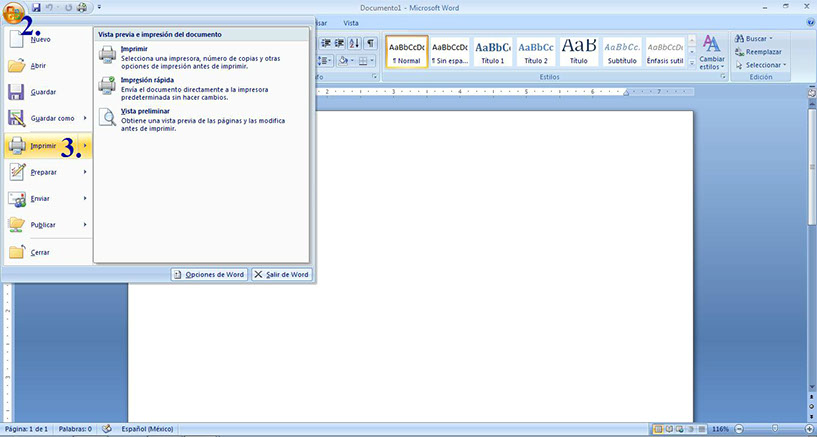
Task: Open the Seleccionar dropdown
Action: click(x=761, y=65)
